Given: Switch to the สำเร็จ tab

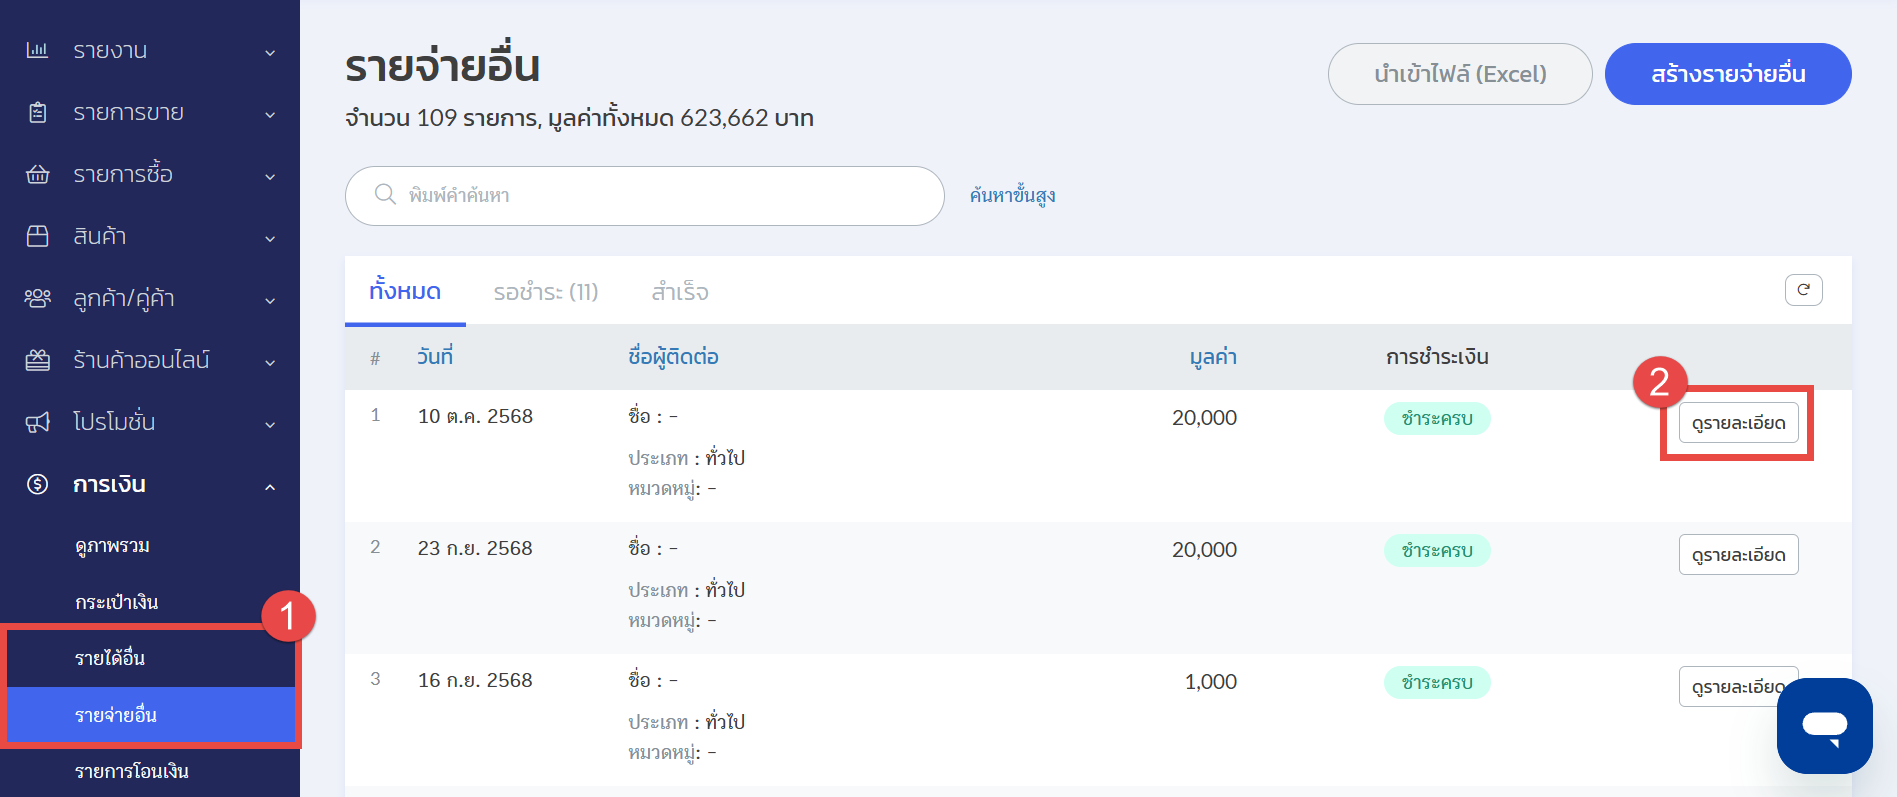Looking at the screenshot, I should point(679,292).
